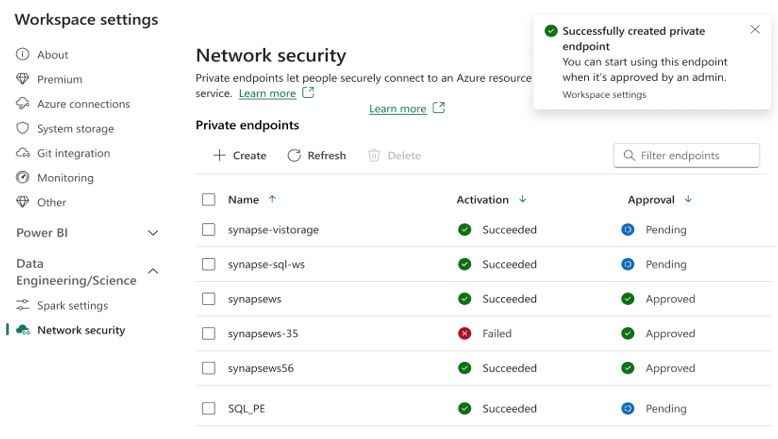
Task: Go to the Premium settings page
Action: (59, 80)
